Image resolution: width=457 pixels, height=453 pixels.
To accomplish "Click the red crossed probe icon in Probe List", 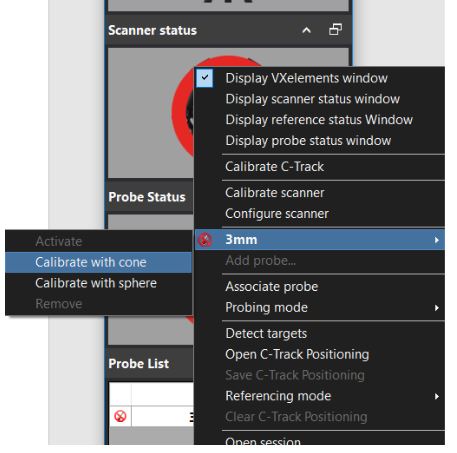I will [x=120, y=416].
